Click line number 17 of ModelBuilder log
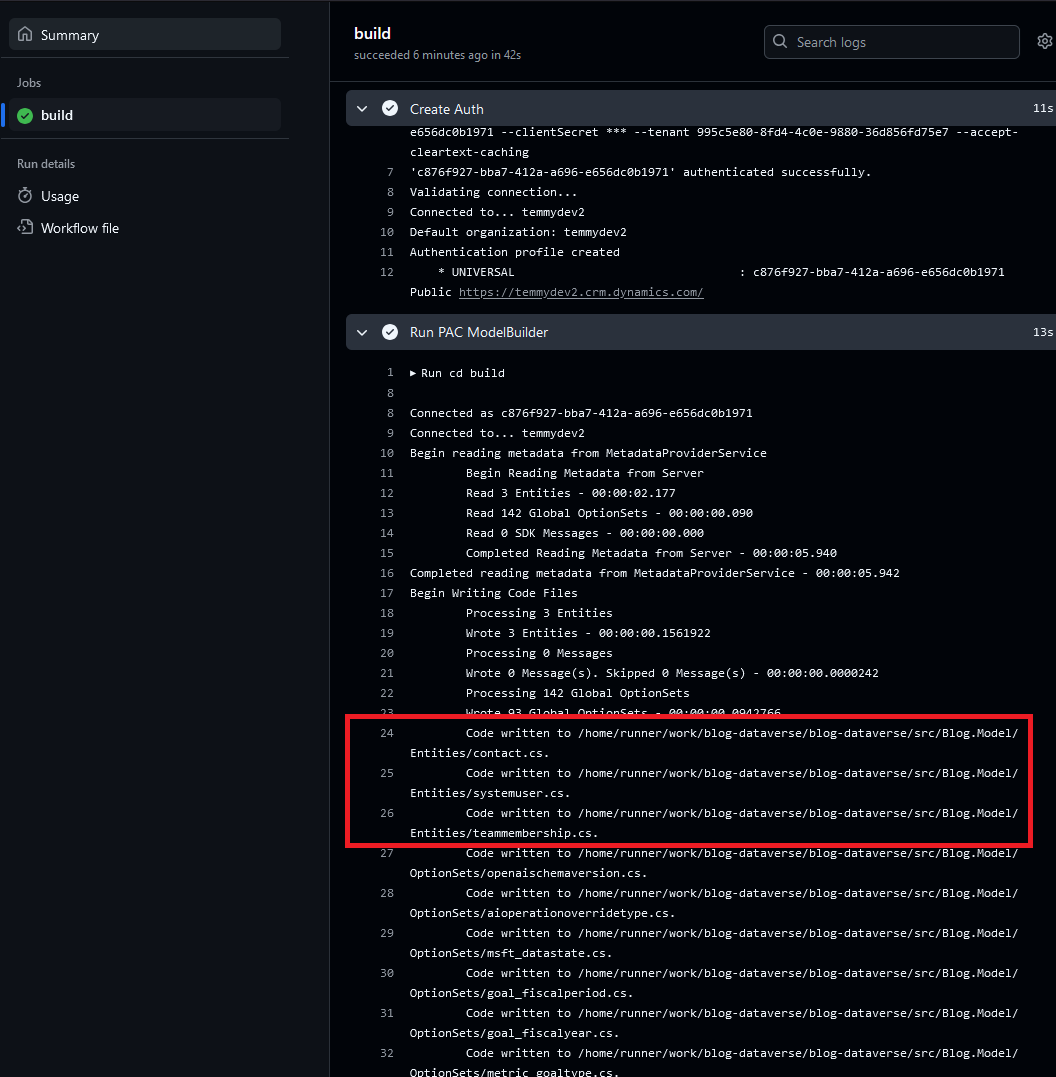This screenshot has height=1077, width=1056. click(x=387, y=593)
